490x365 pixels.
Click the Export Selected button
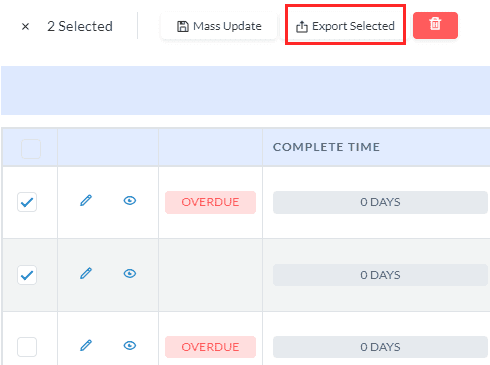pos(345,26)
